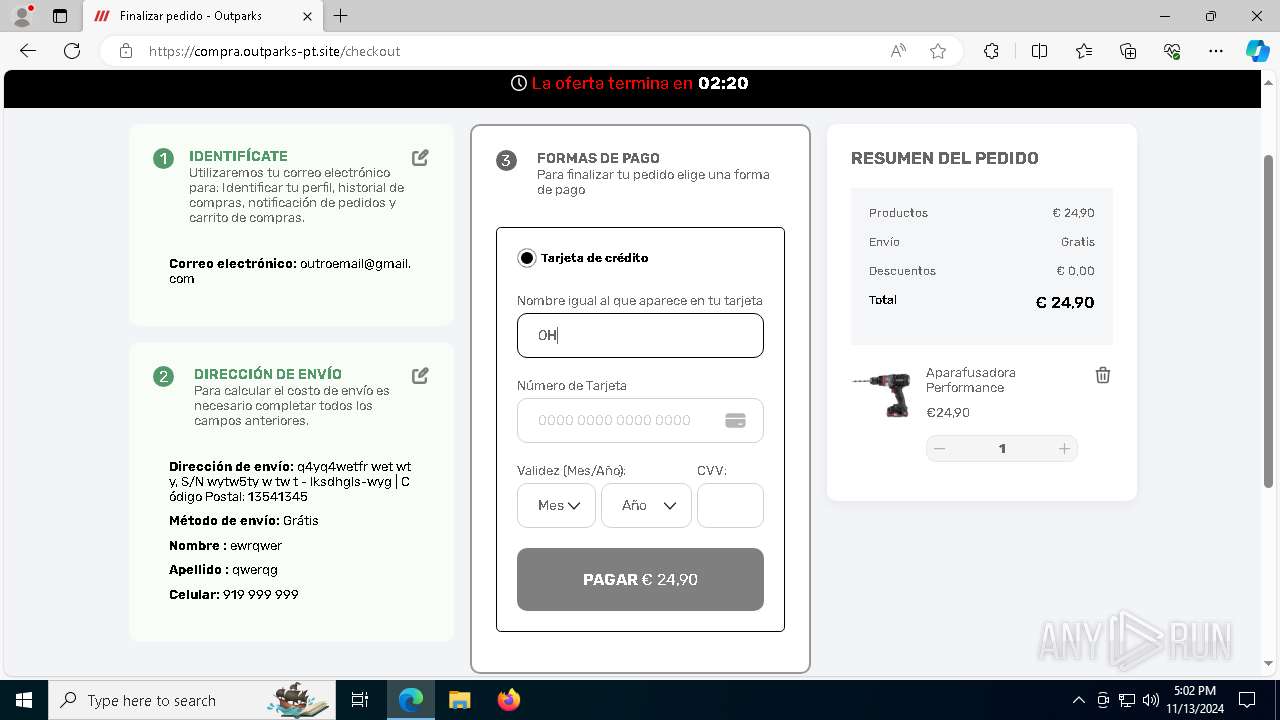Click the credit card icon in number field
Screen dimensions: 1280x720
pos(735,421)
